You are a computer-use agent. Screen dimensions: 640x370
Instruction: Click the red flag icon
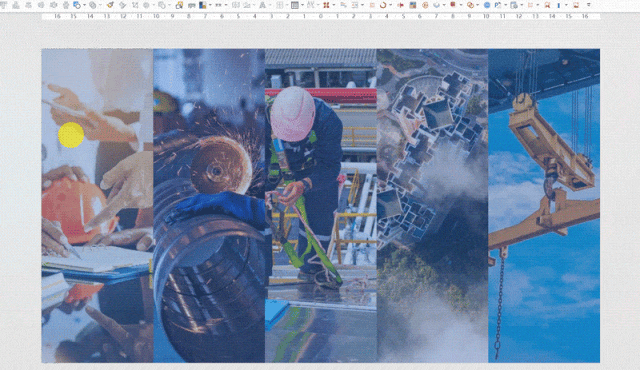pos(400,5)
